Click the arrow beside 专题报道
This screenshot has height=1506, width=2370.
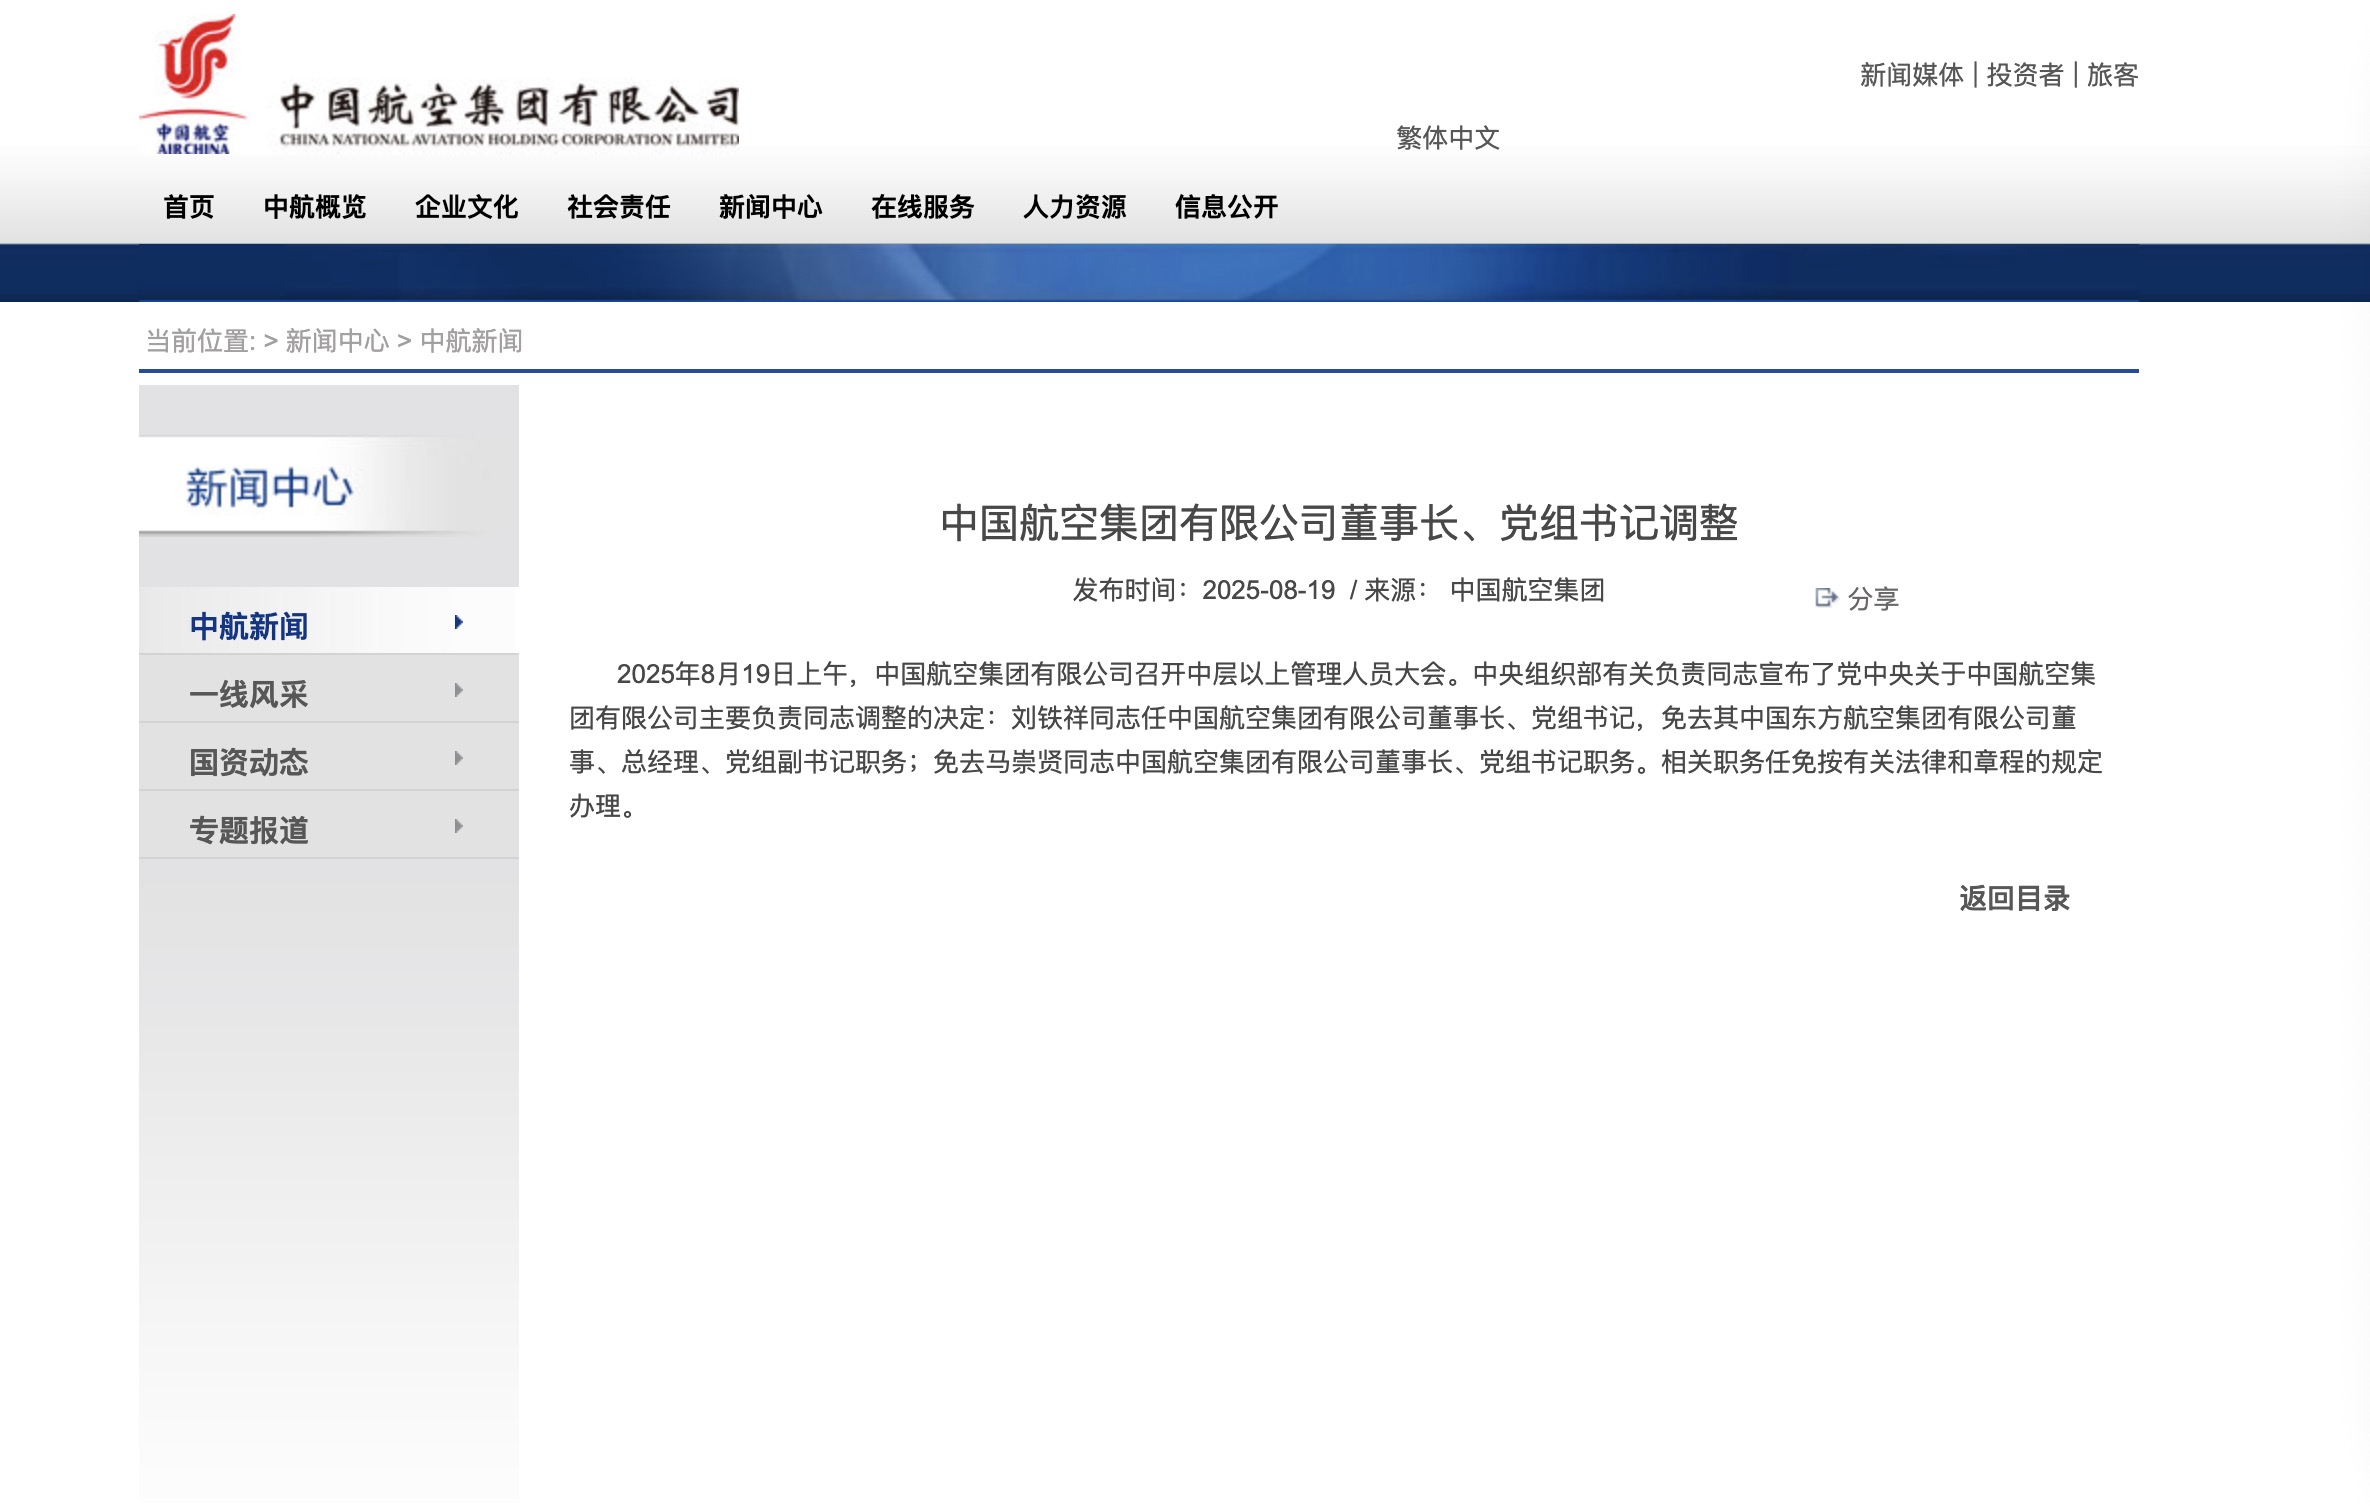coord(458,827)
